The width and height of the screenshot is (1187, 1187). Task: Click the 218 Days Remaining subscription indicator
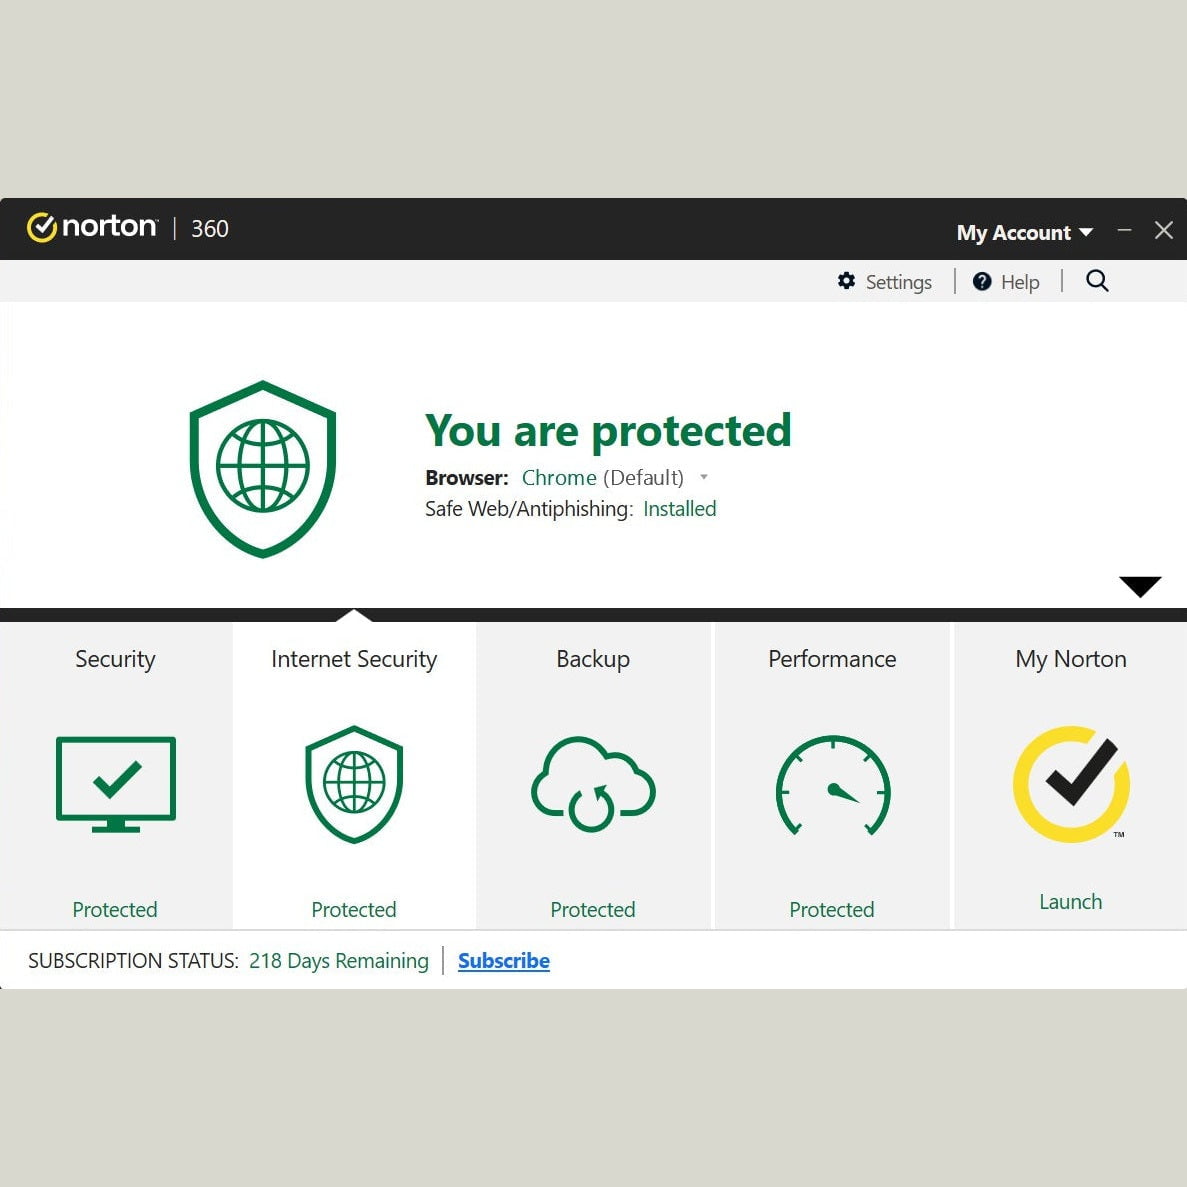point(339,960)
